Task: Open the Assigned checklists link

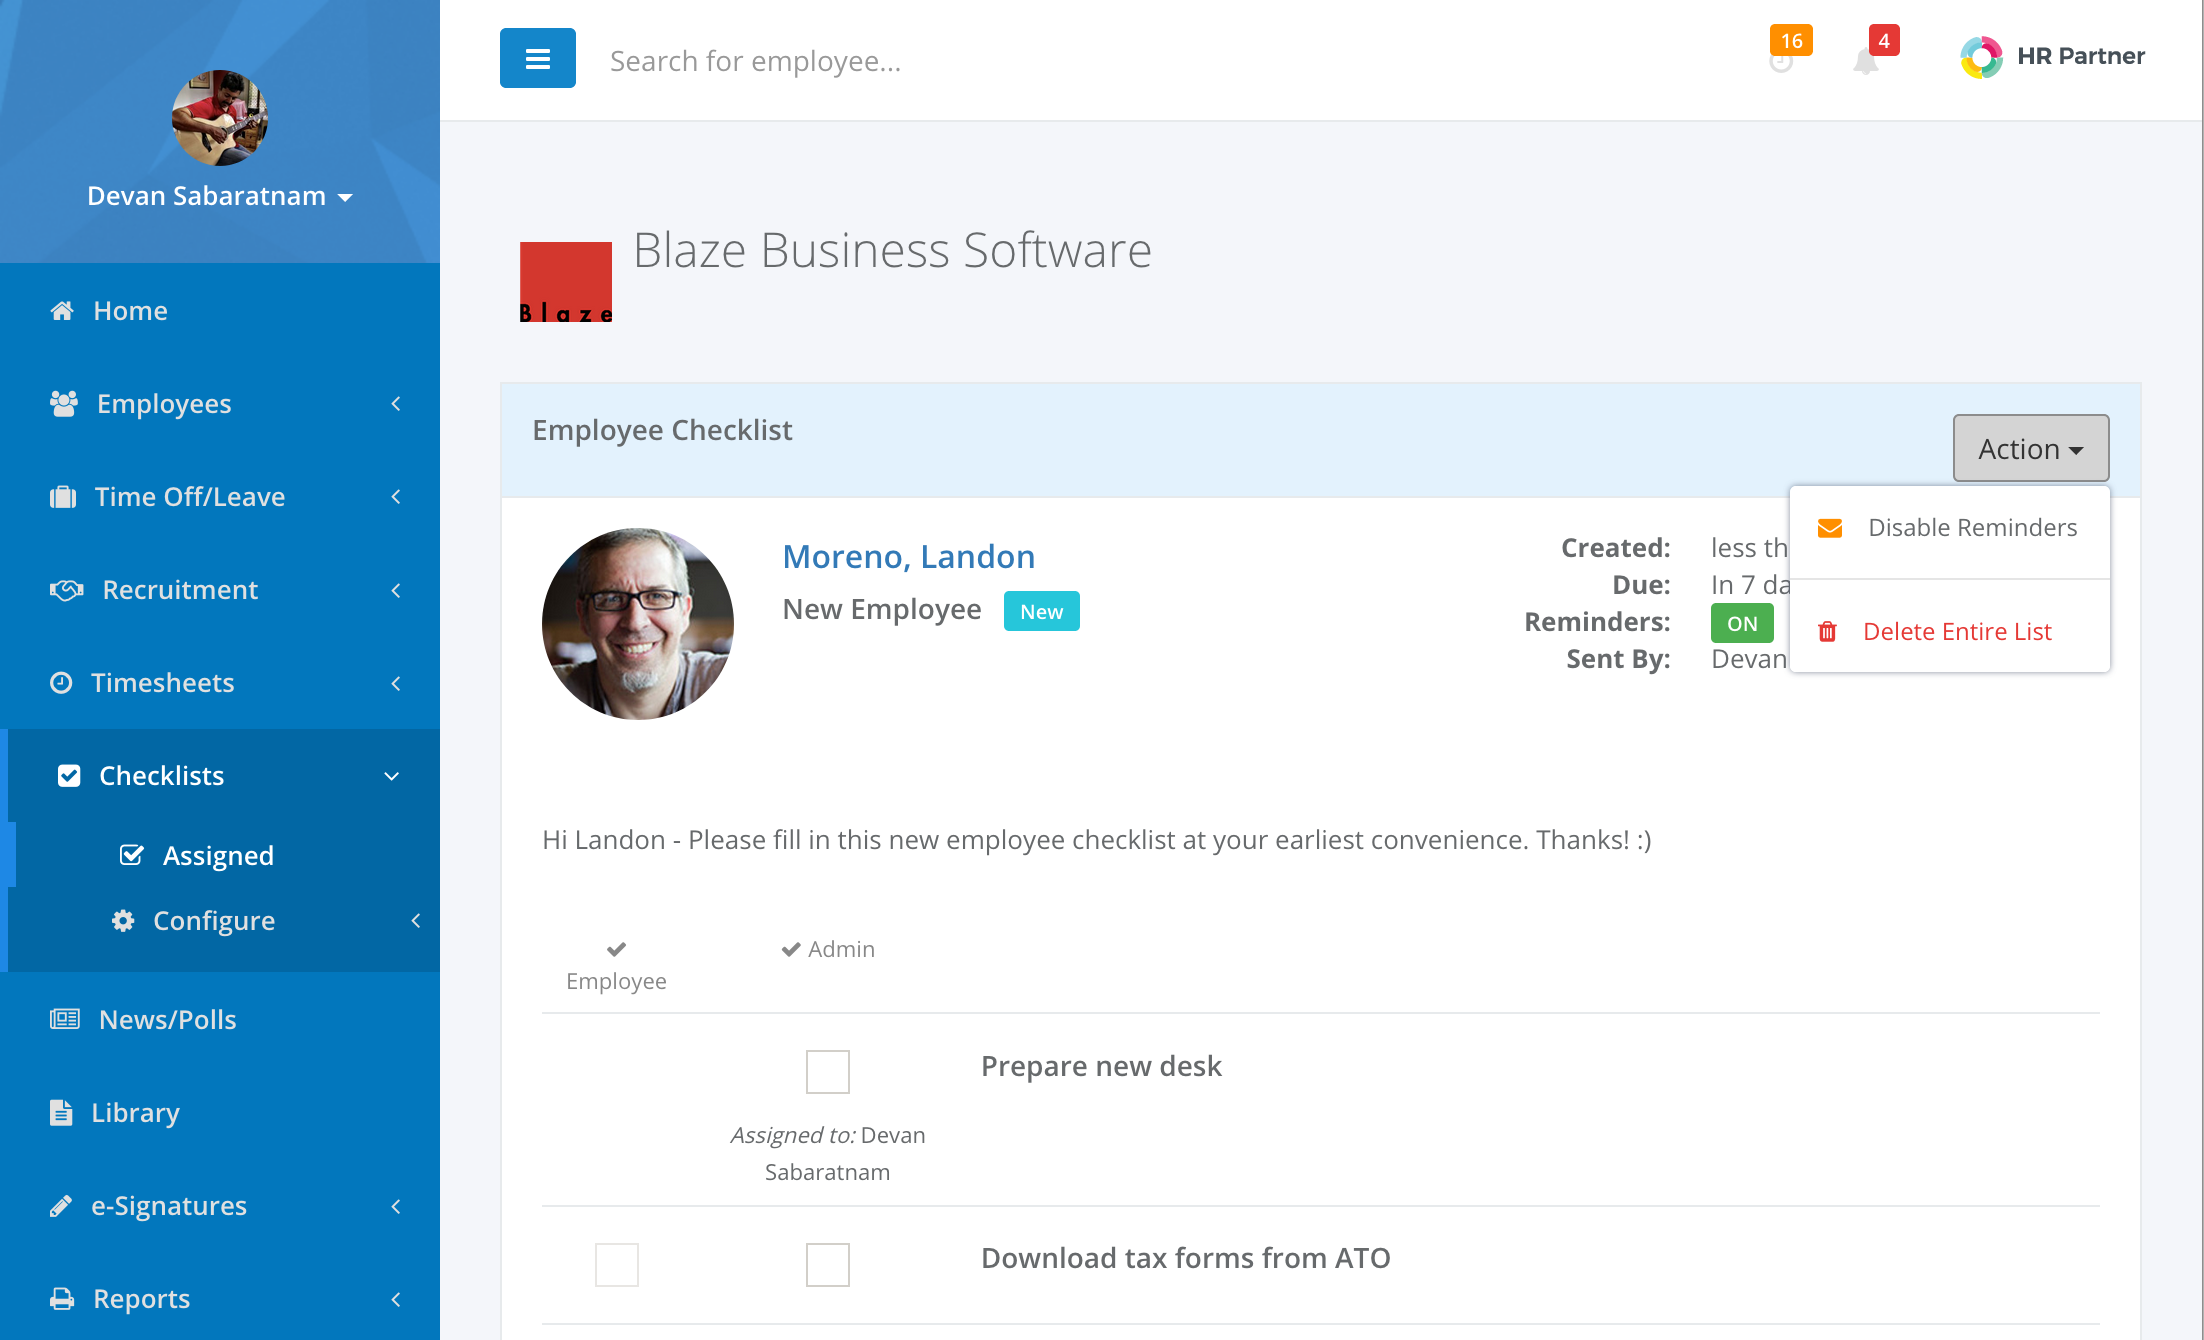Action: click(x=217, y=853)
